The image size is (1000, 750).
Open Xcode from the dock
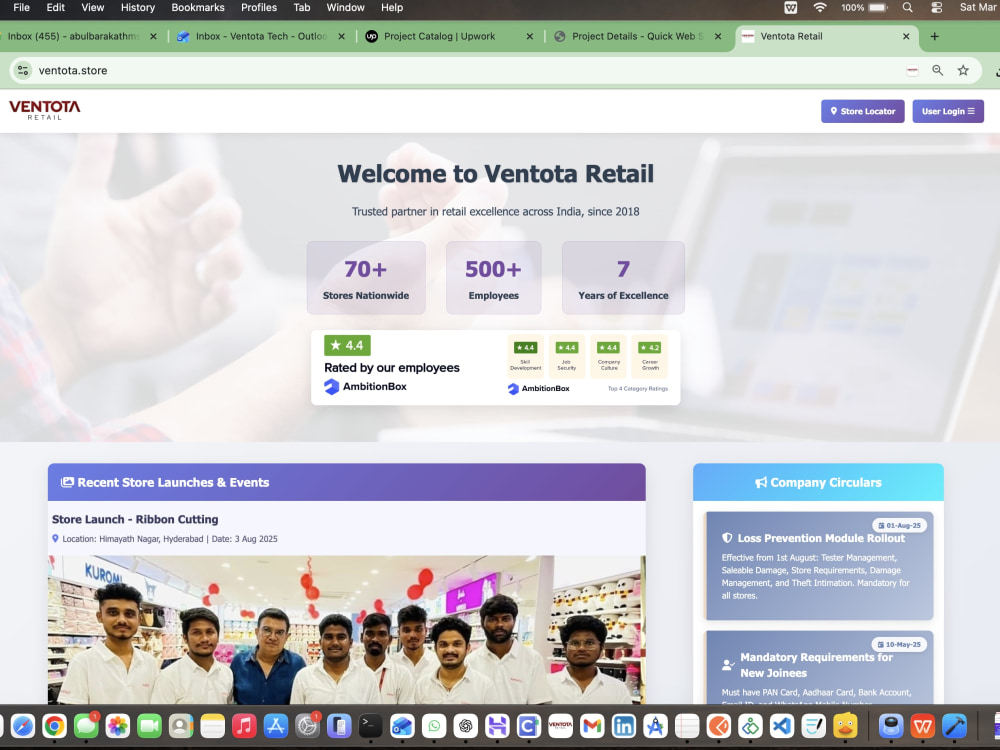pyautogui.click(x=954, y=726)
